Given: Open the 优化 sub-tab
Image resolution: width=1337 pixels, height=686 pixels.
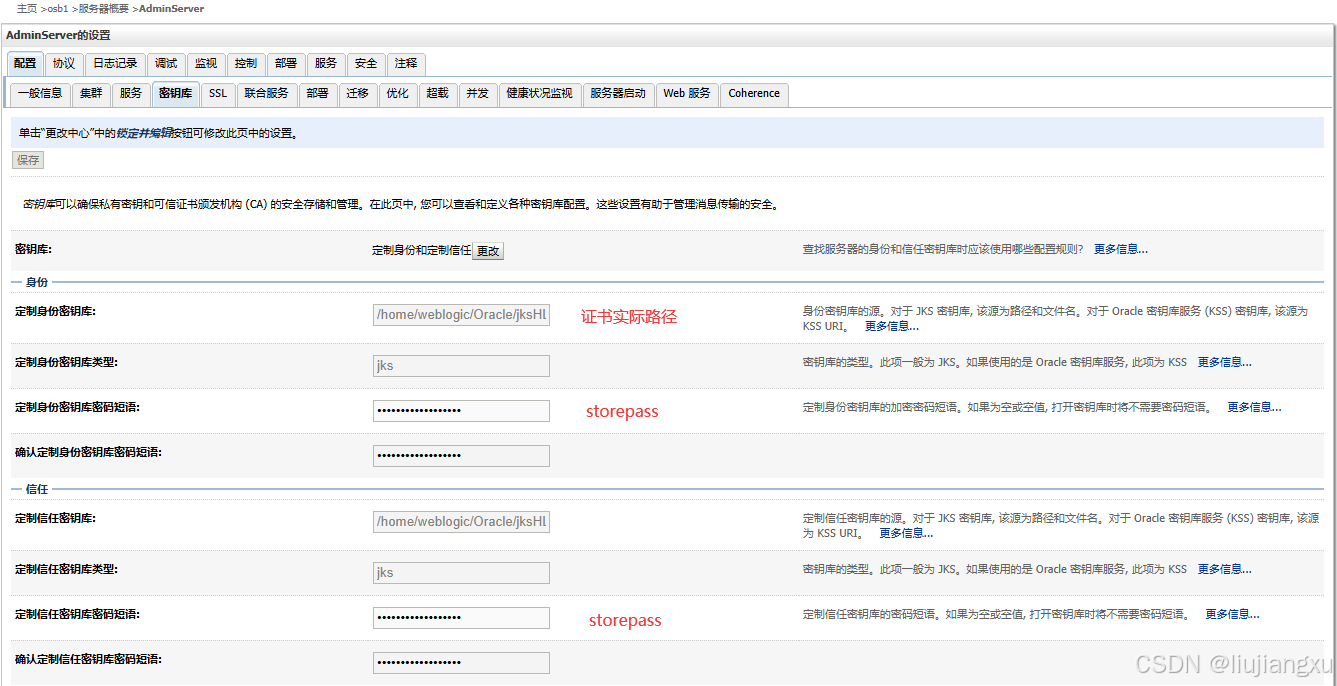Looking at the screenshot, I should pos(398,94).
